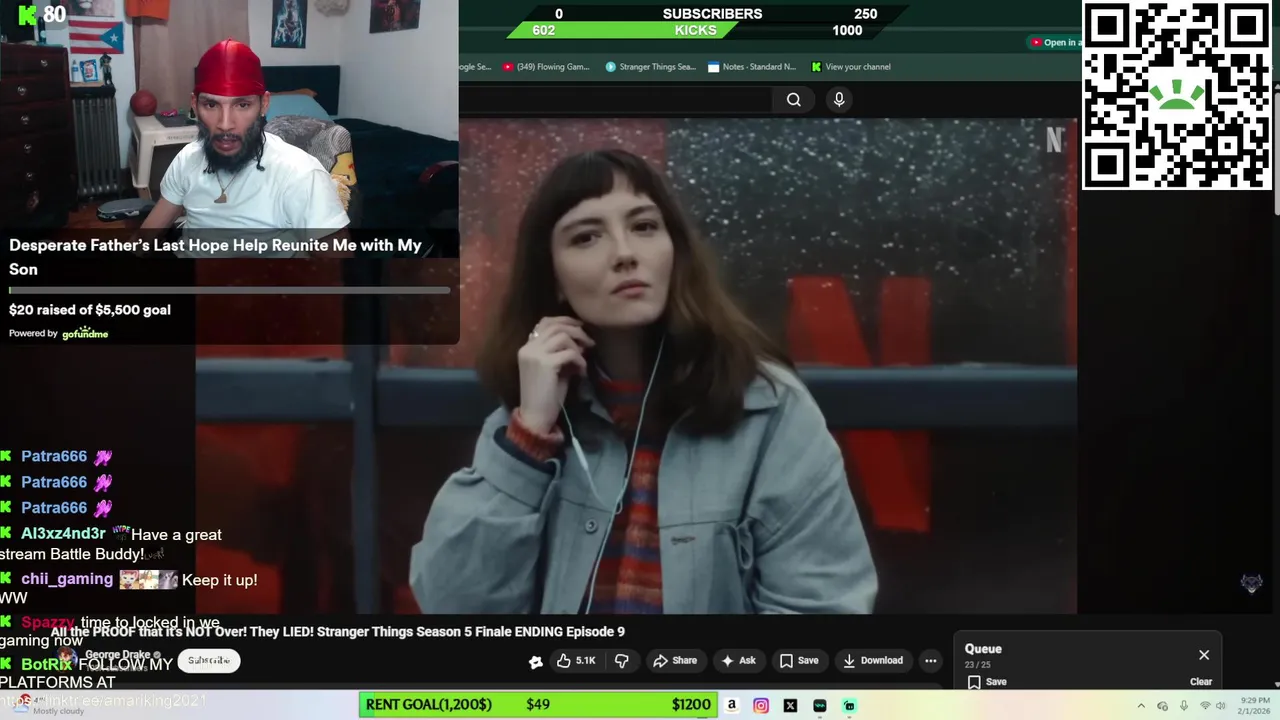Click the Subscribe button beside George Drake
The image size is (1280, 720).
(208, 660)
